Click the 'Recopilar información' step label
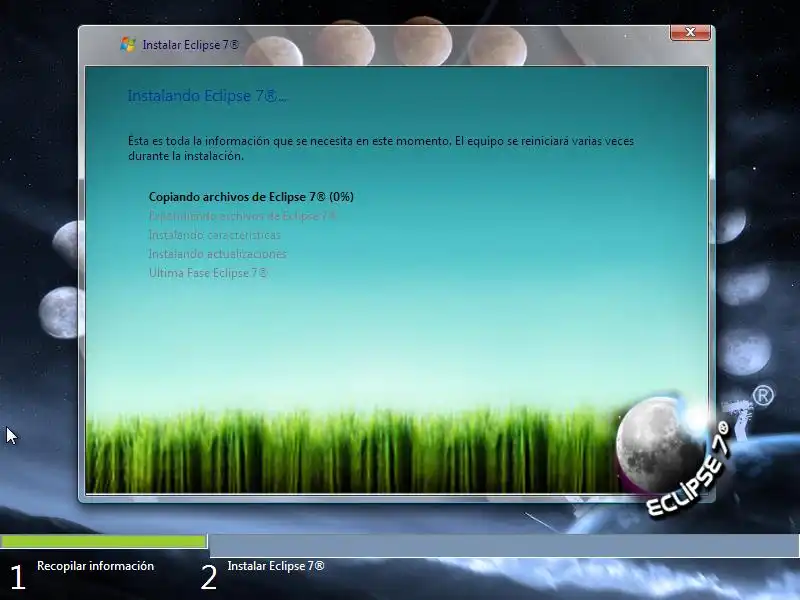Image resolution: width=800 pixels, height=600 pixels. tap(95, 566)
